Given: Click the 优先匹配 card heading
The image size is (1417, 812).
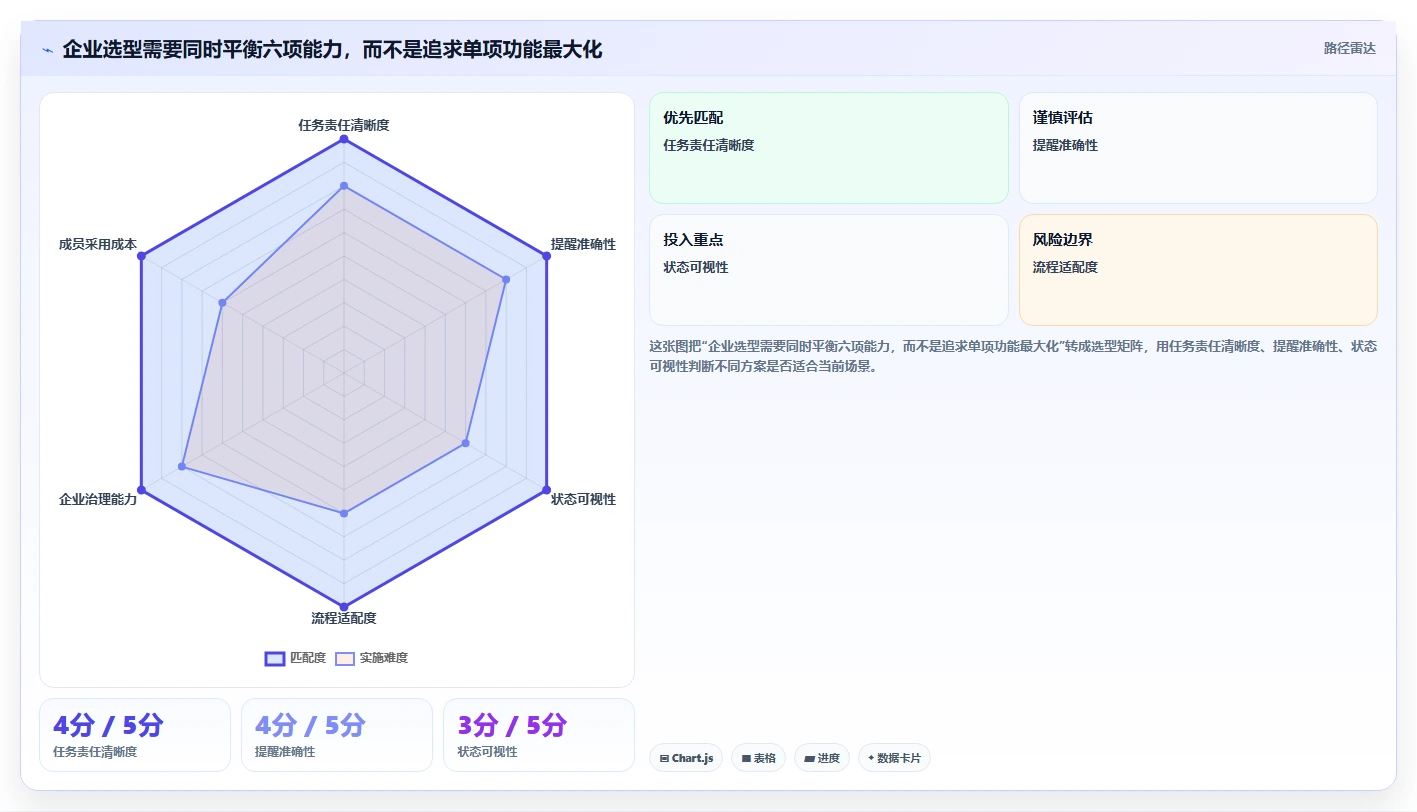Looking at the screenshot, I should [693, 117].
